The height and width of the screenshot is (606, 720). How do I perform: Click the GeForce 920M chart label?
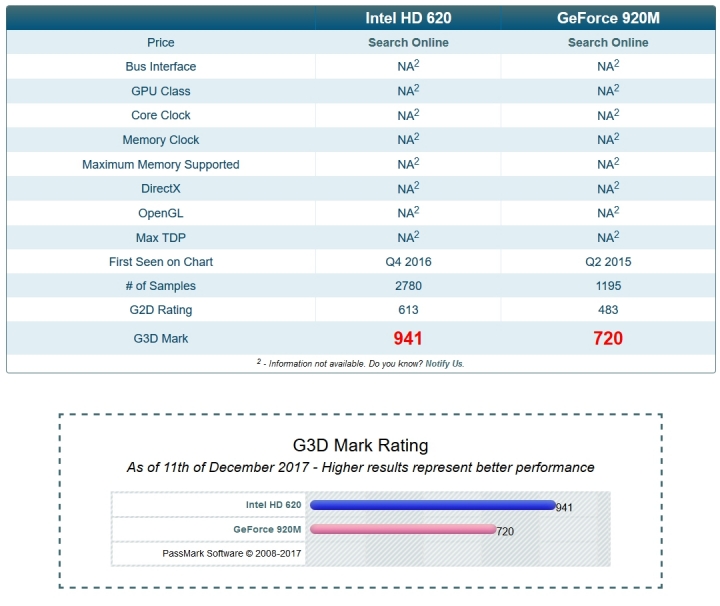pyautogui.click(x=267, y=529)
